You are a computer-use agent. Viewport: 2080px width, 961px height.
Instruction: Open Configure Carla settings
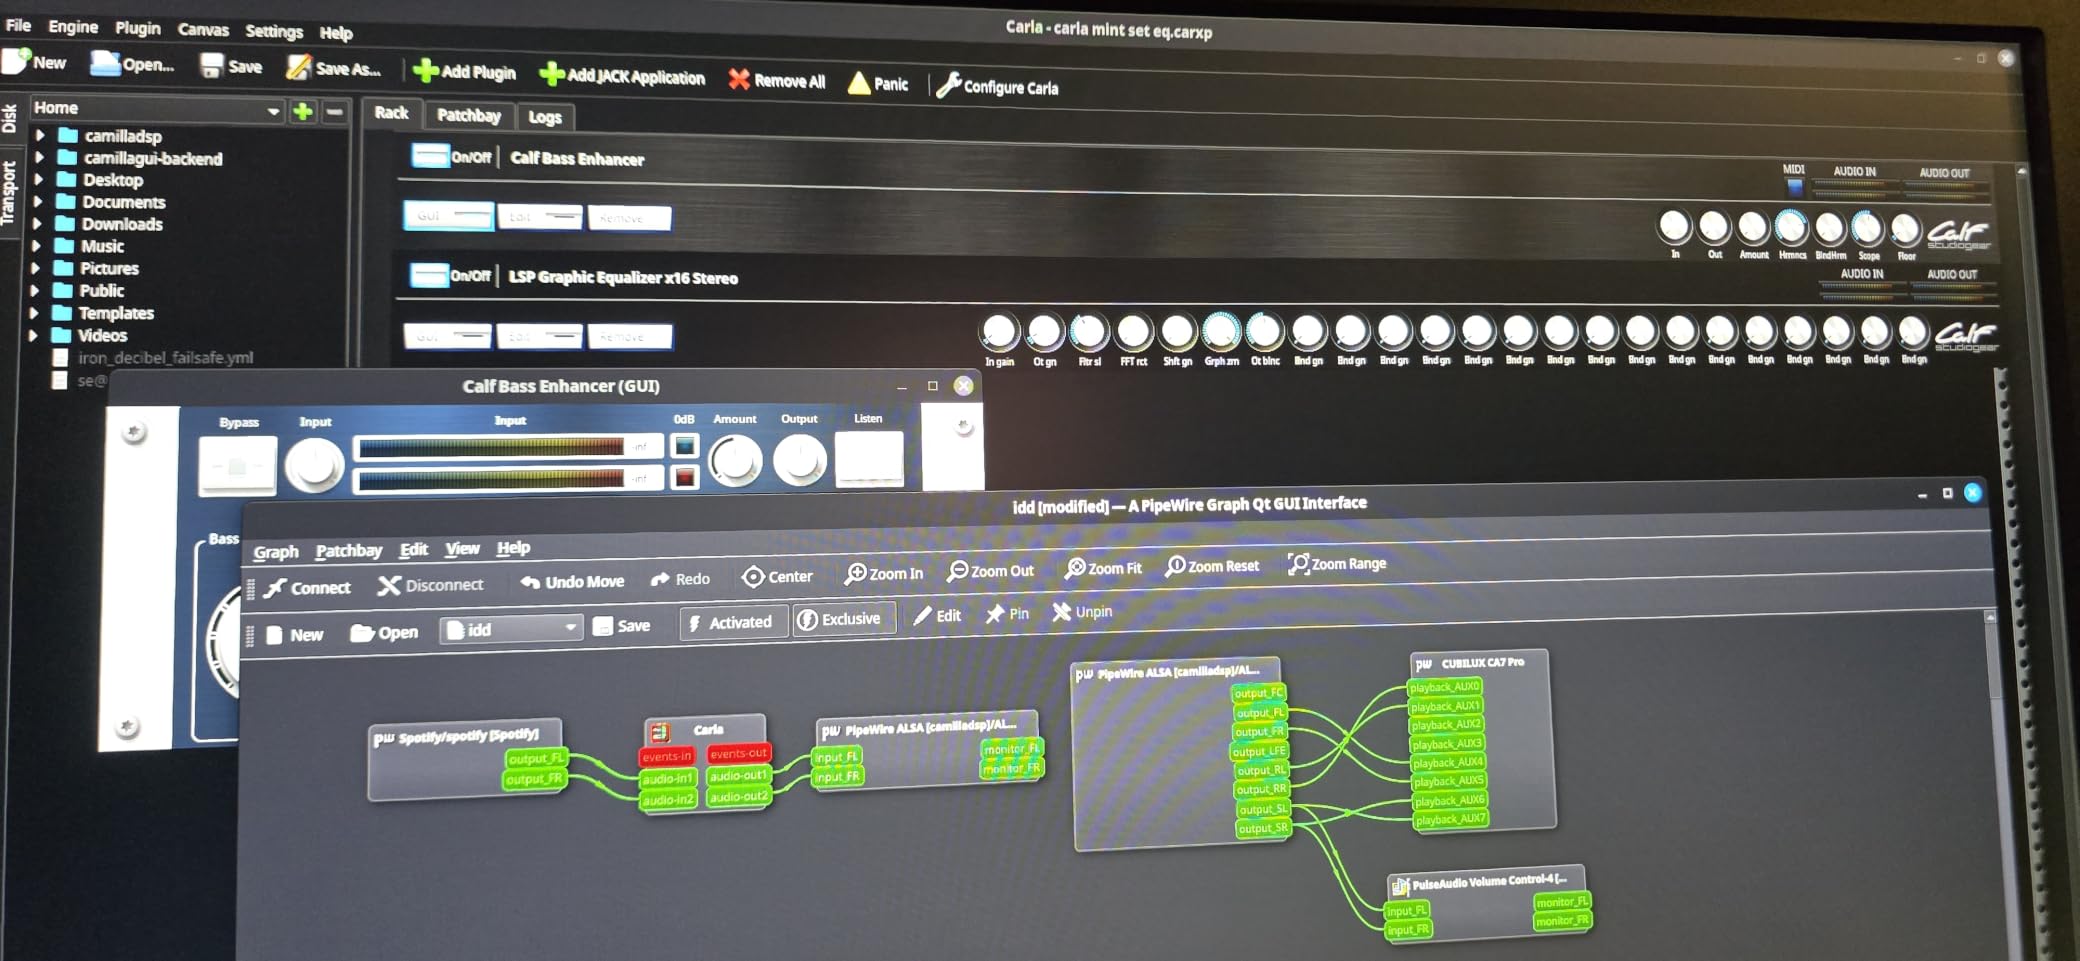coord(997,86)
